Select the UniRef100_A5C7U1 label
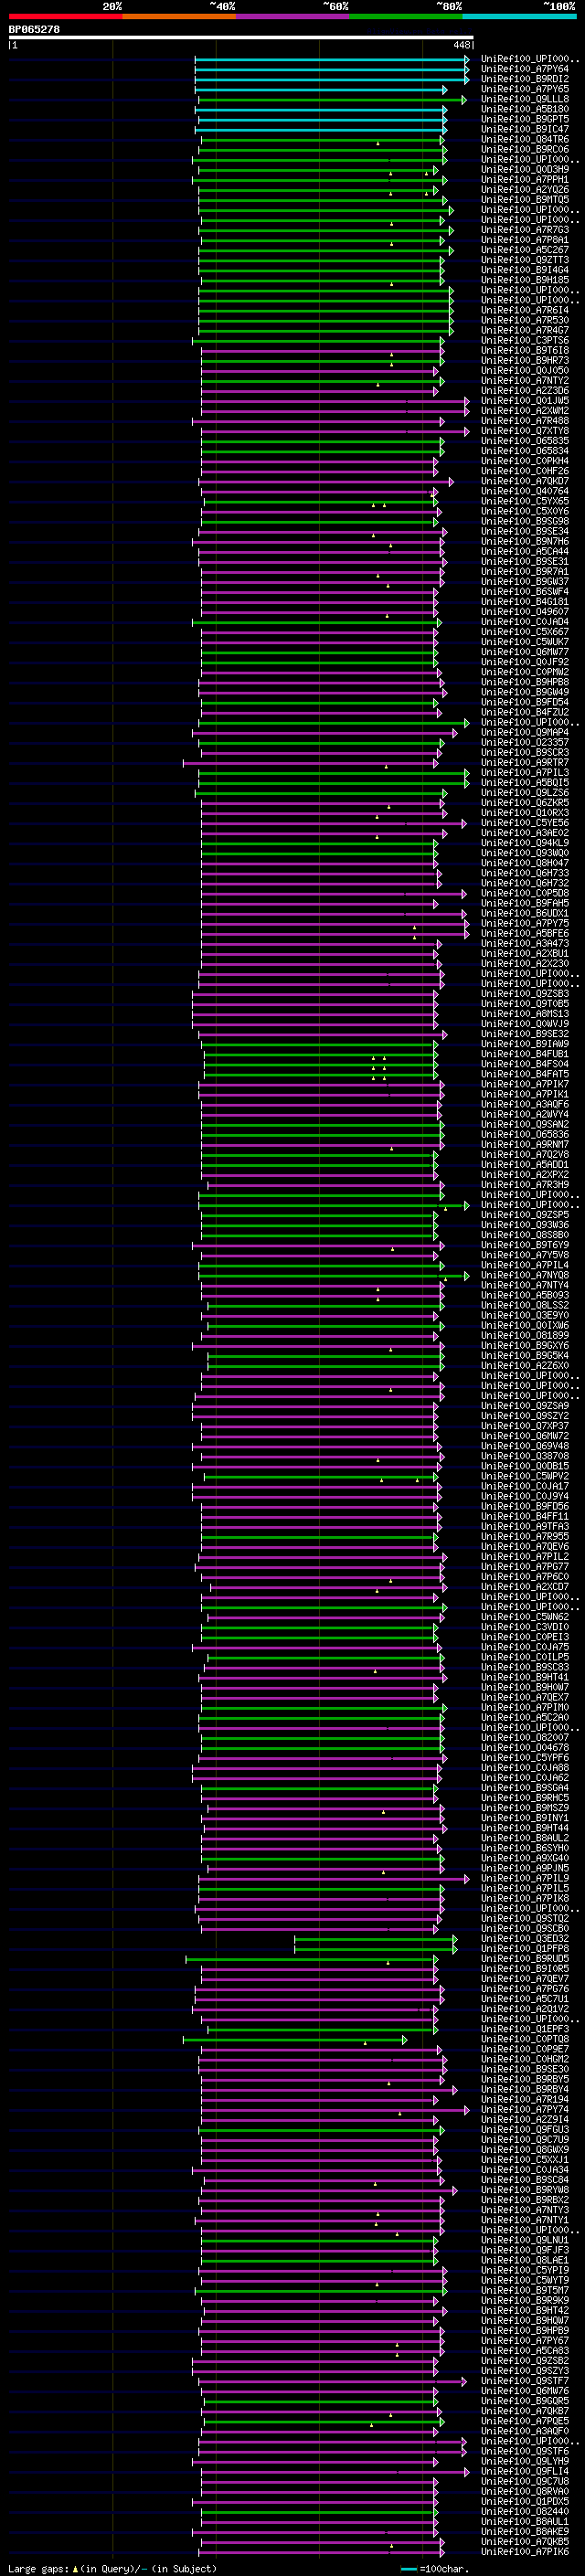585x2576 pixels. point(525,1999)
